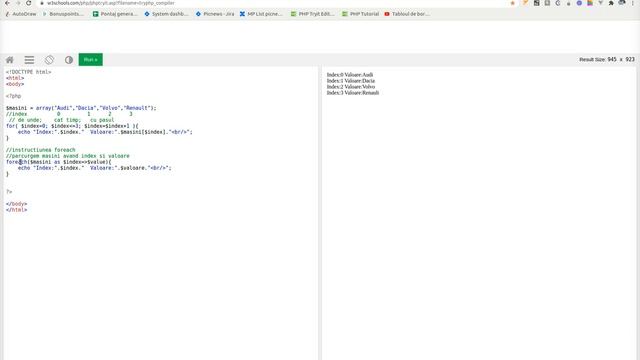Go back in browser history
Image resolution: width=640 pixels, height=360 pixels.
point(7,3)
